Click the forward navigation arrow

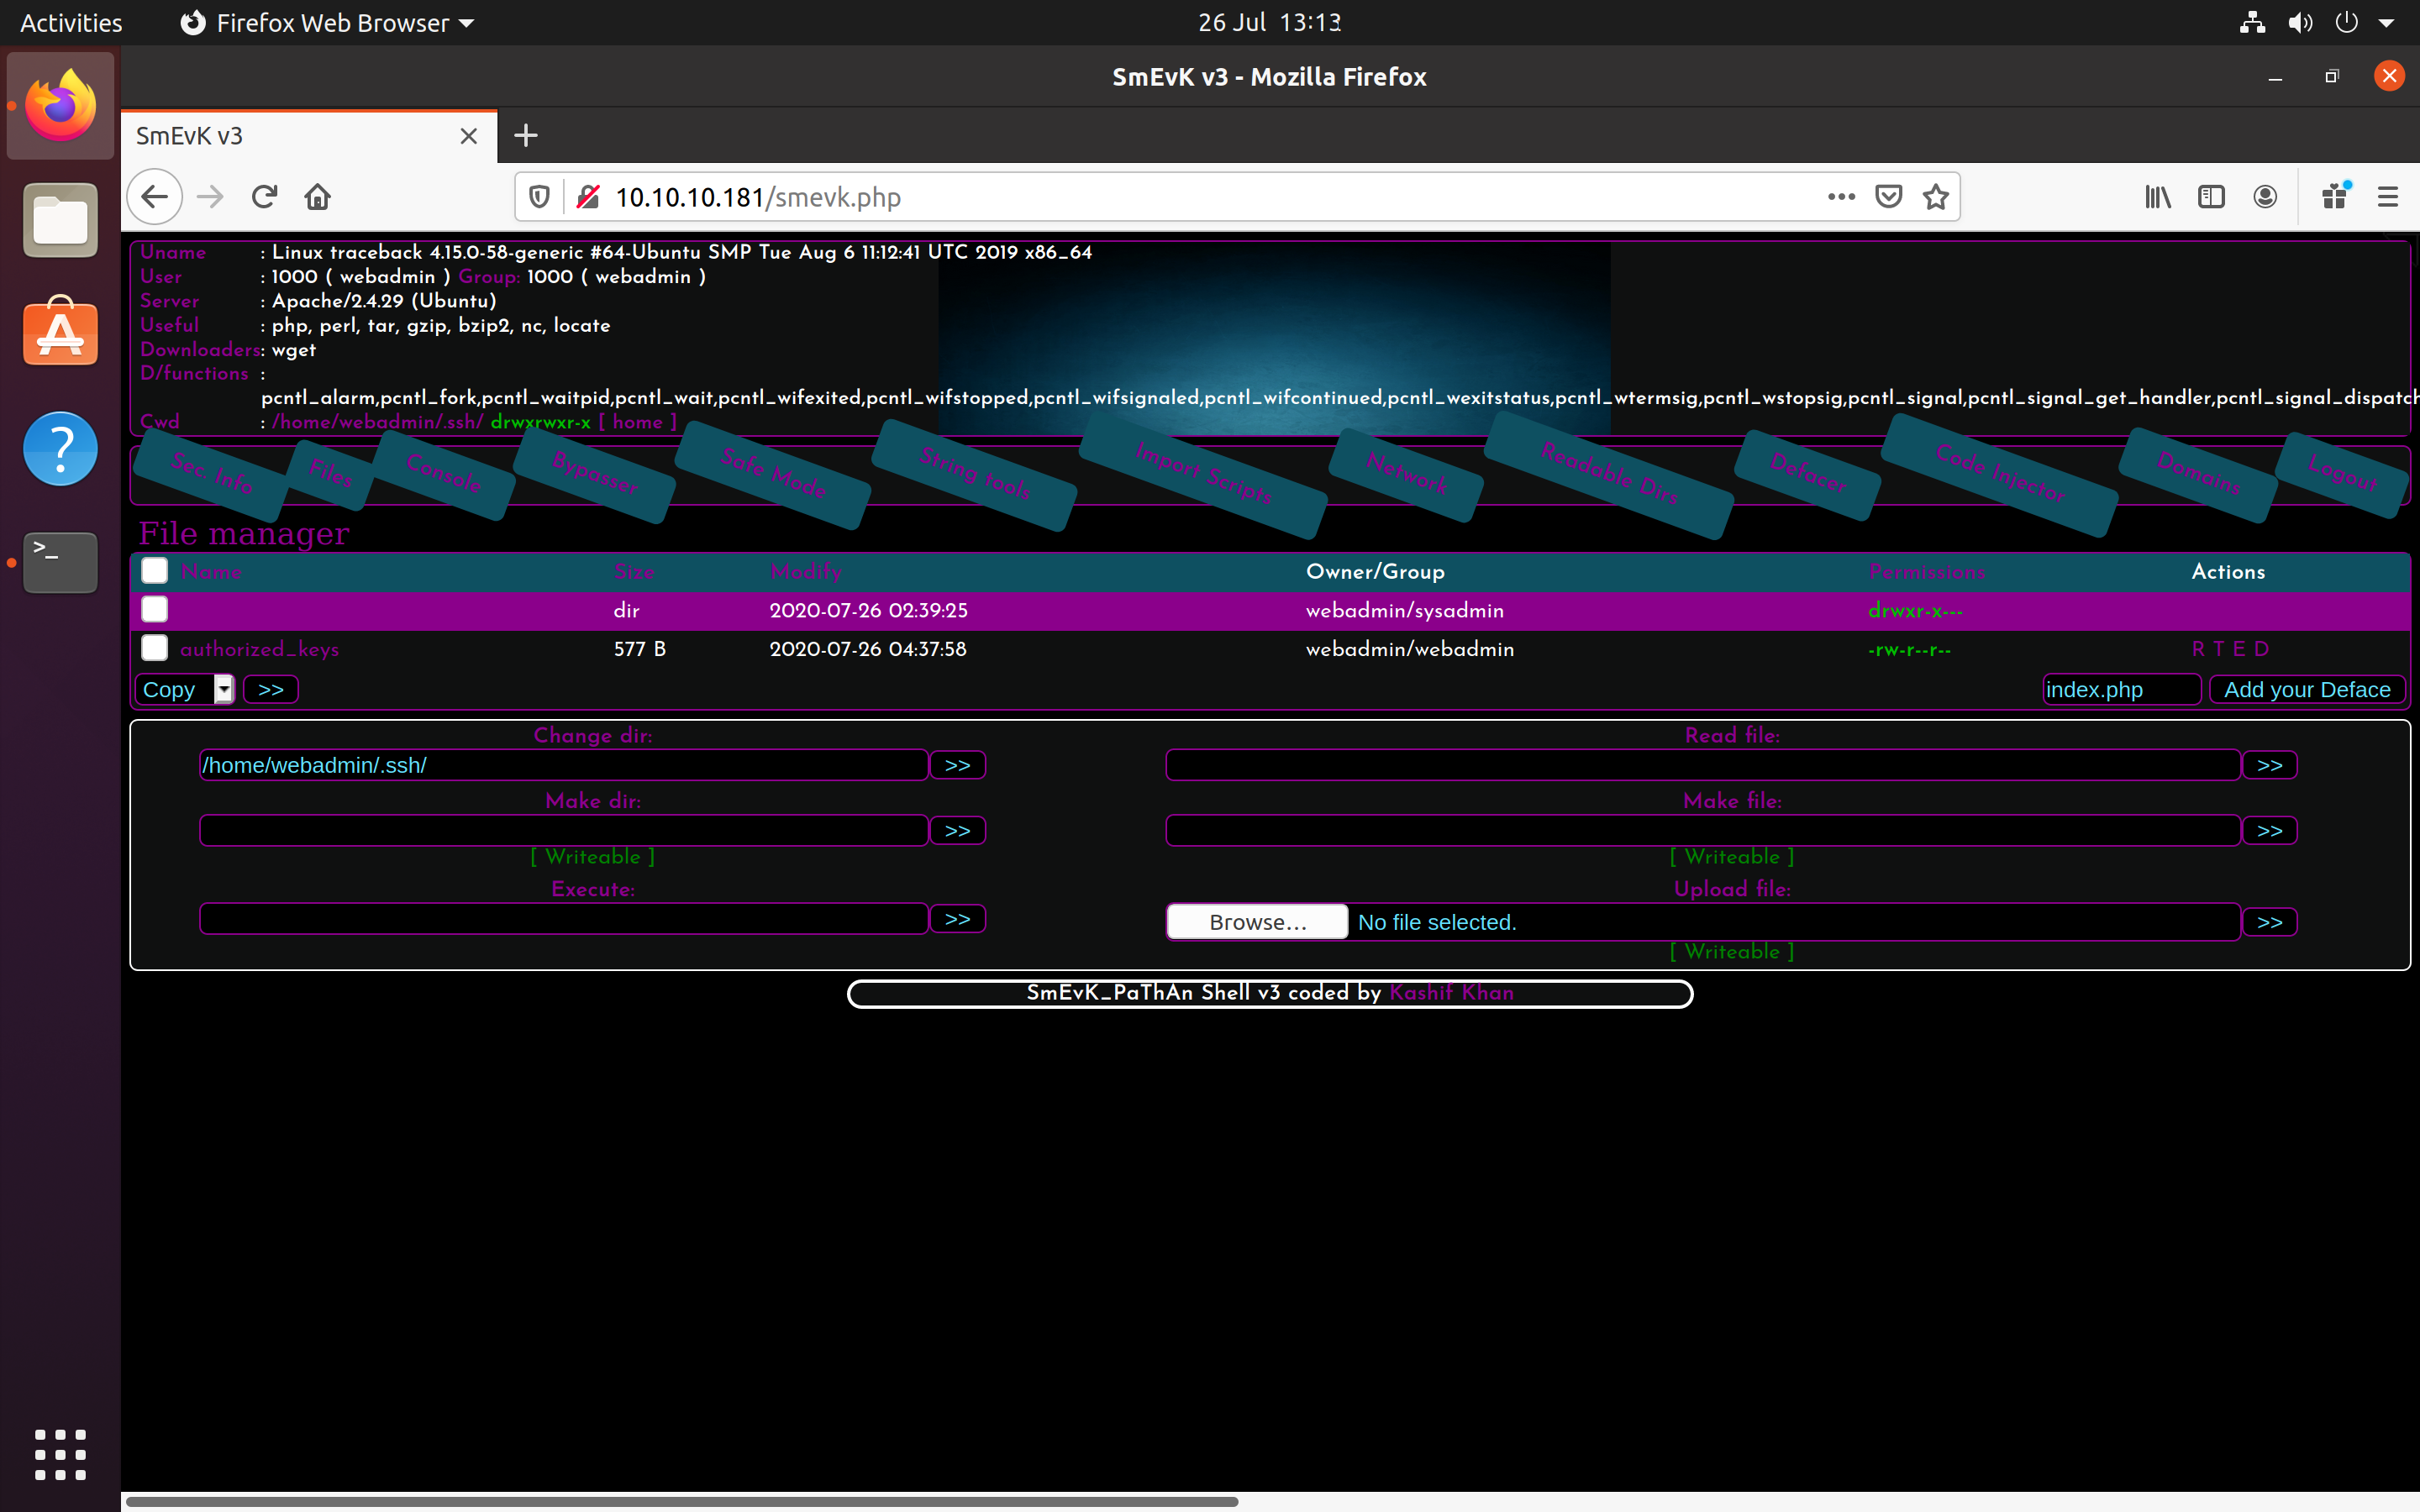pyautogui.click(x=210, y=197)
